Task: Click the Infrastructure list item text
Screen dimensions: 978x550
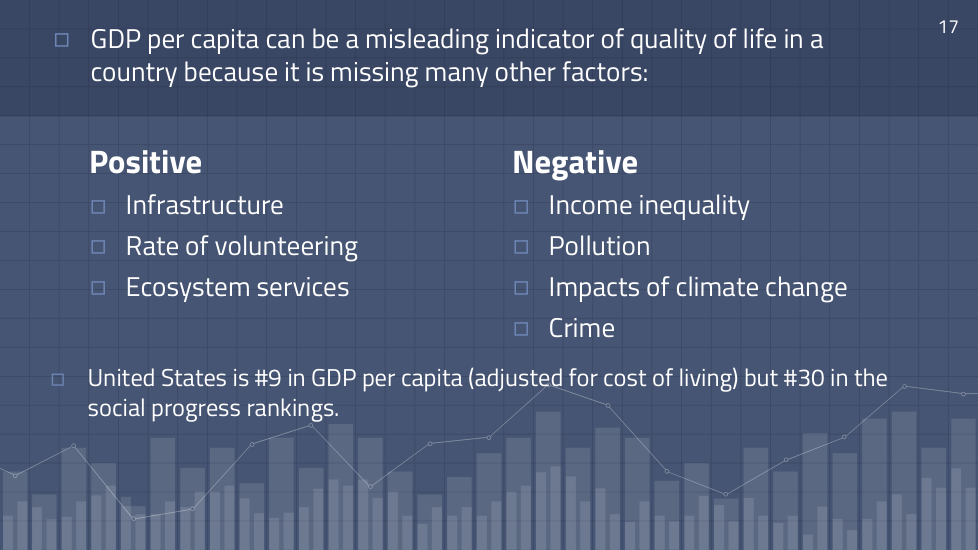Action: click(204, 206)
